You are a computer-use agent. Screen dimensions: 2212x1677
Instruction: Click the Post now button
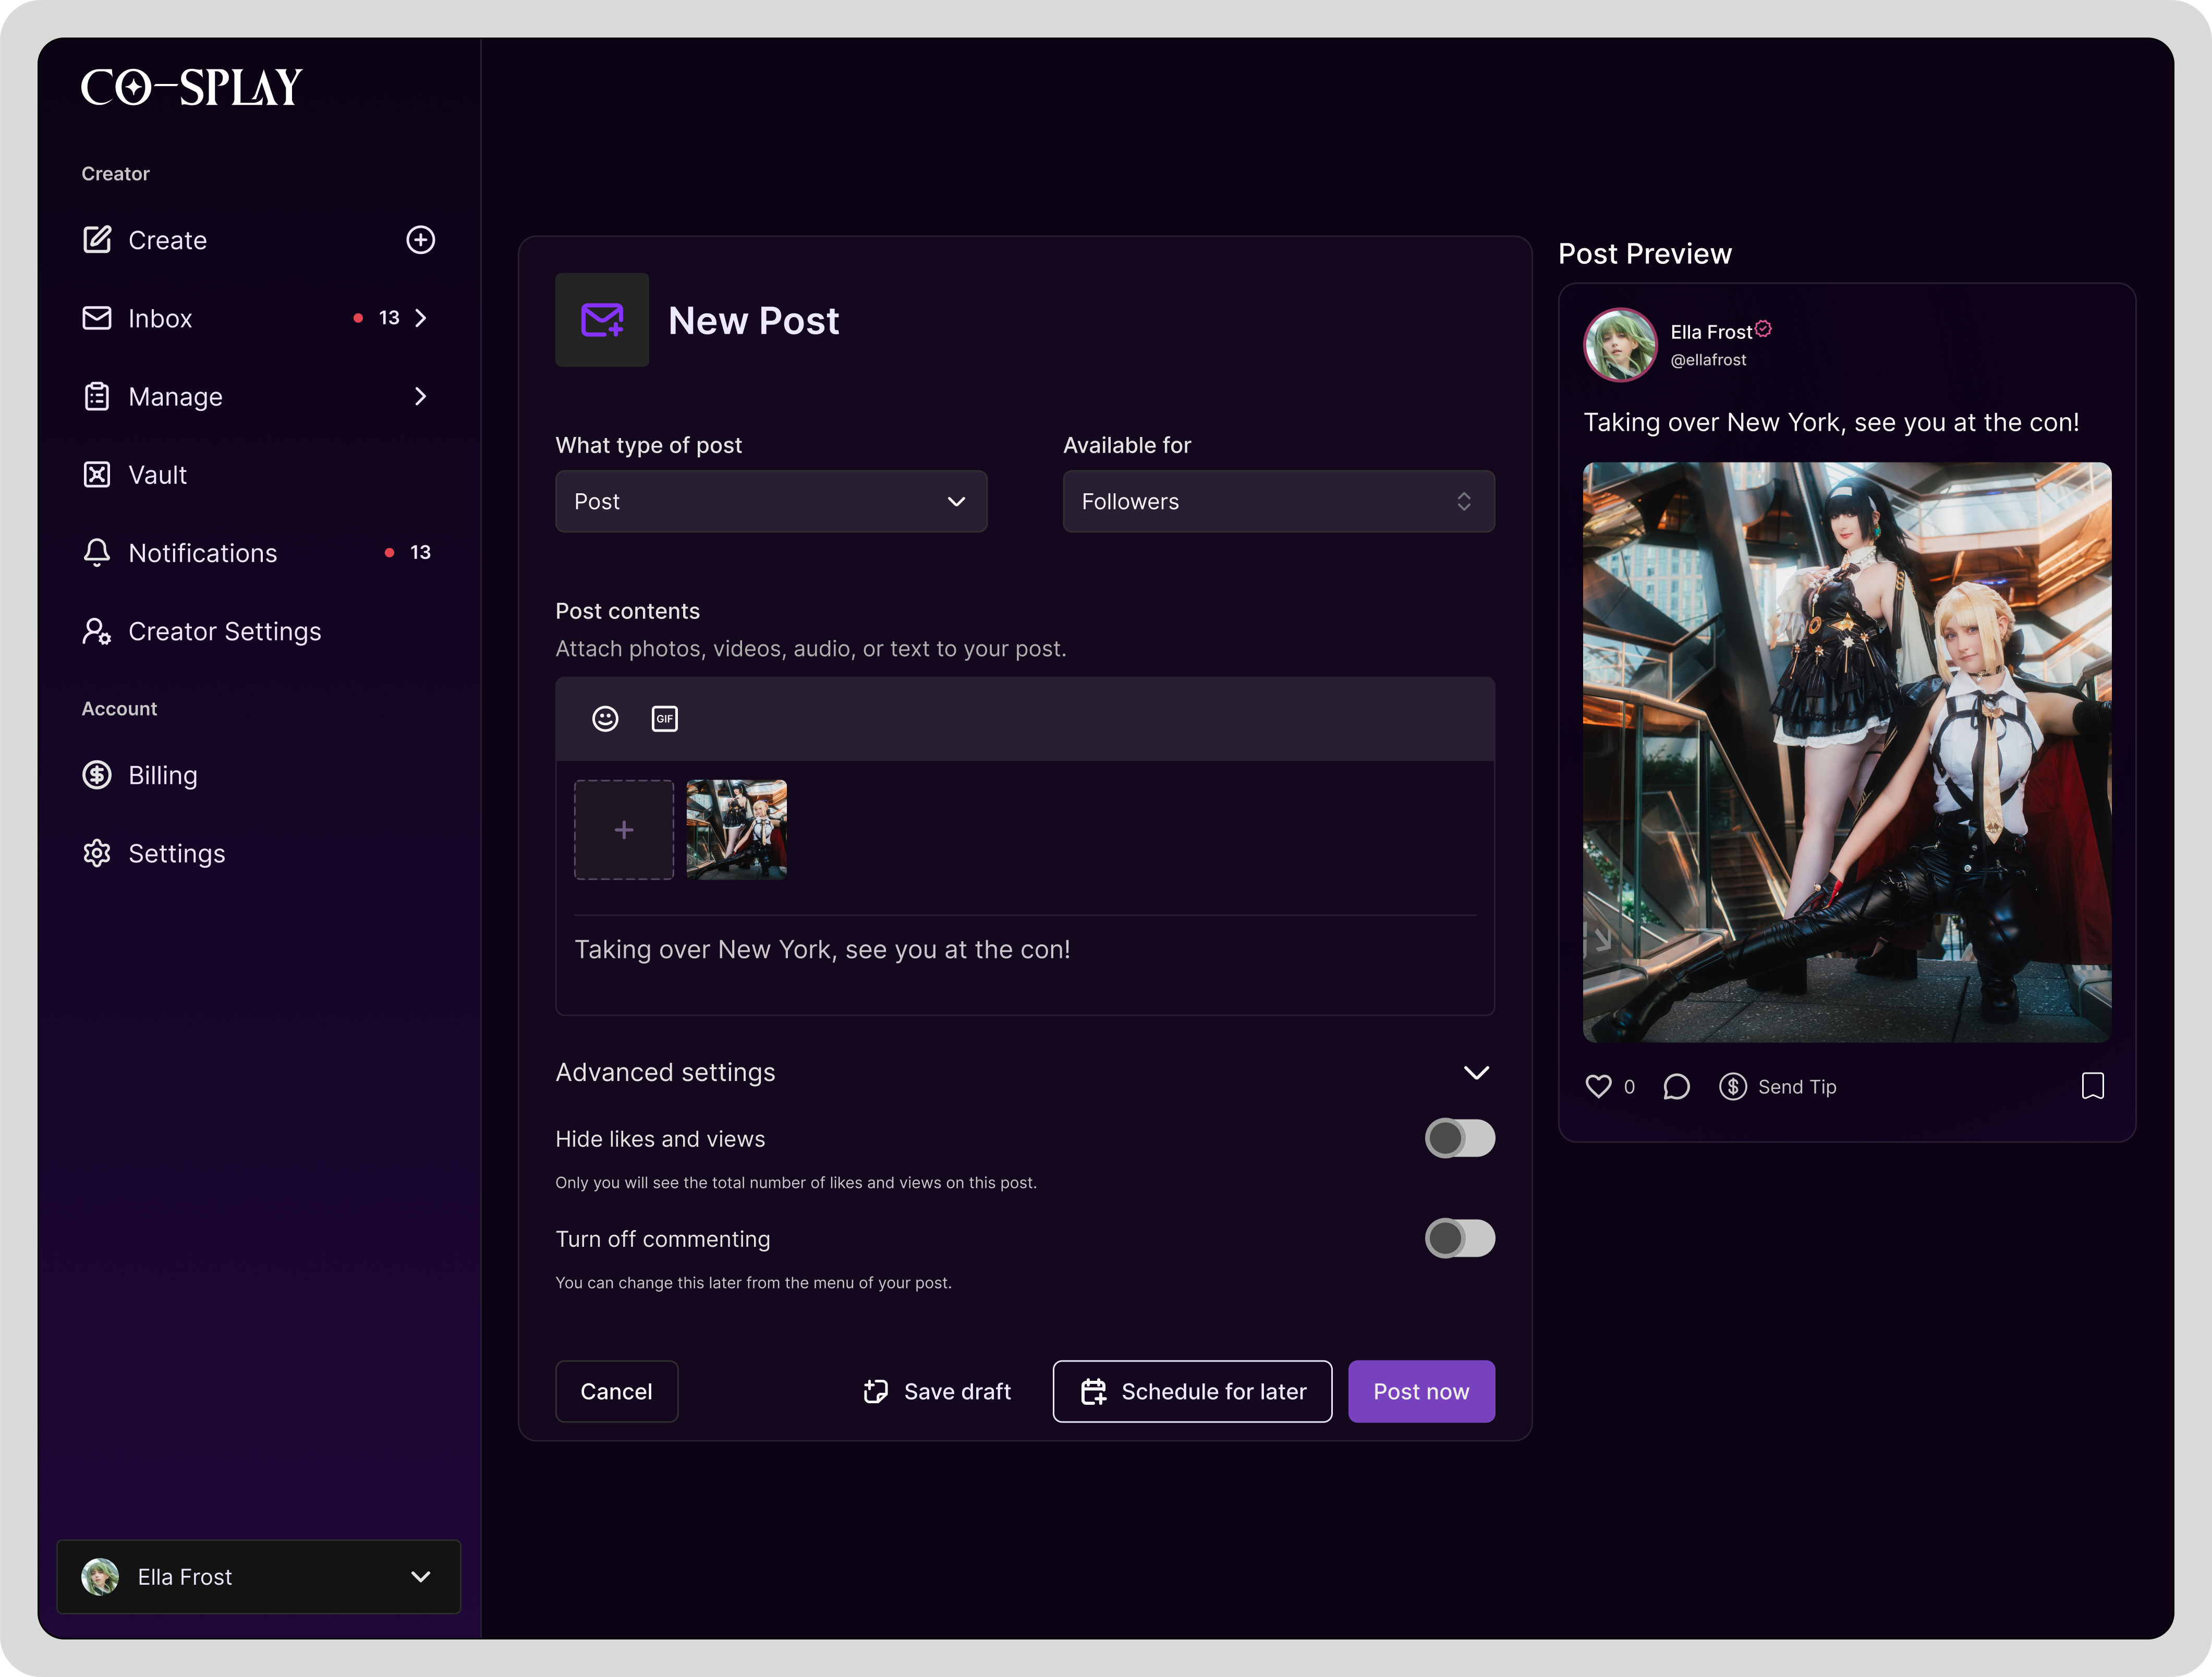tap(1420, 1391)
